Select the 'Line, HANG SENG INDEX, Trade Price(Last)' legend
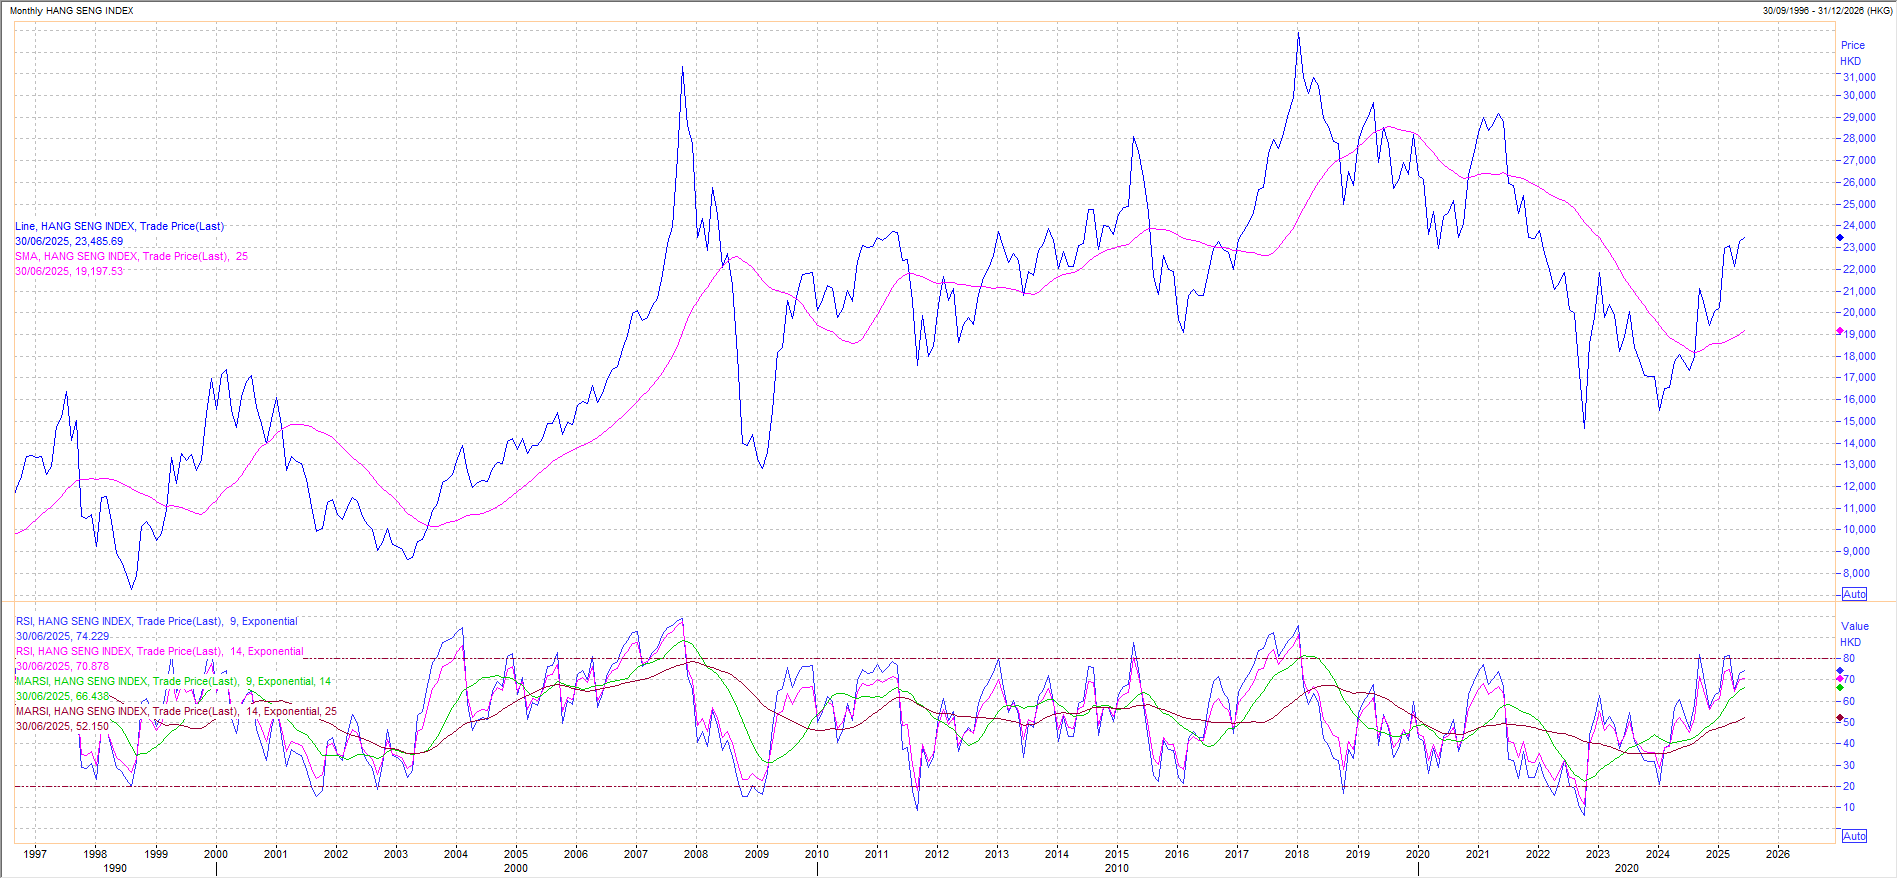This screenshot has width=1898, height=879. [x=119, y=227]
